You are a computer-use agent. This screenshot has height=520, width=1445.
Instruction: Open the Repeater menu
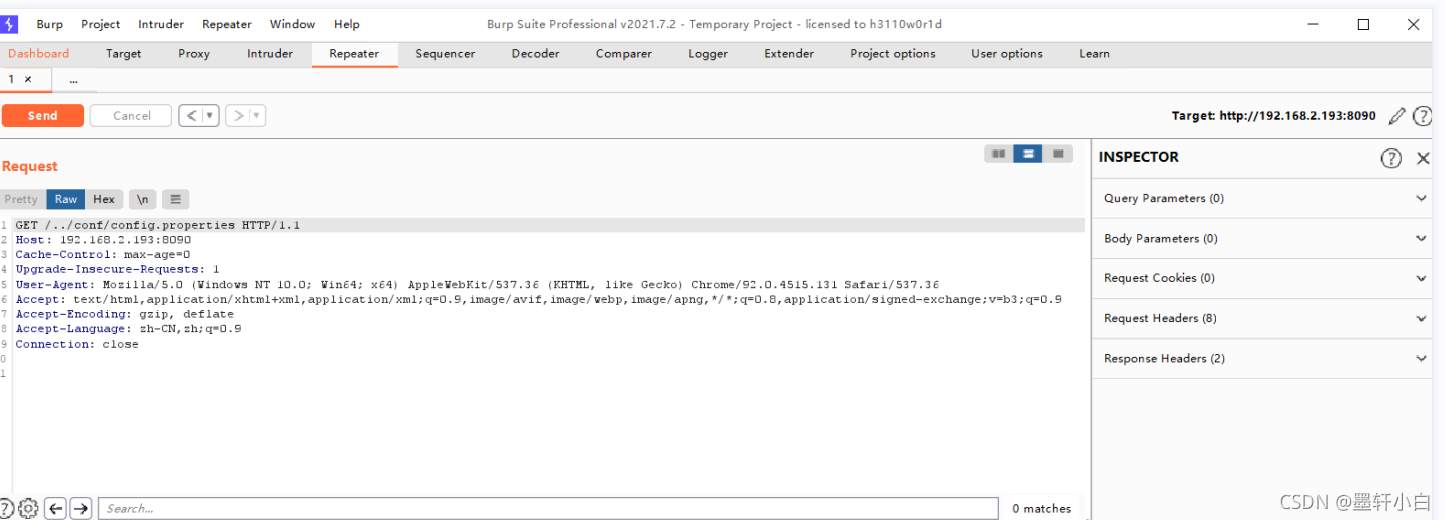click(x=227, y=24)
